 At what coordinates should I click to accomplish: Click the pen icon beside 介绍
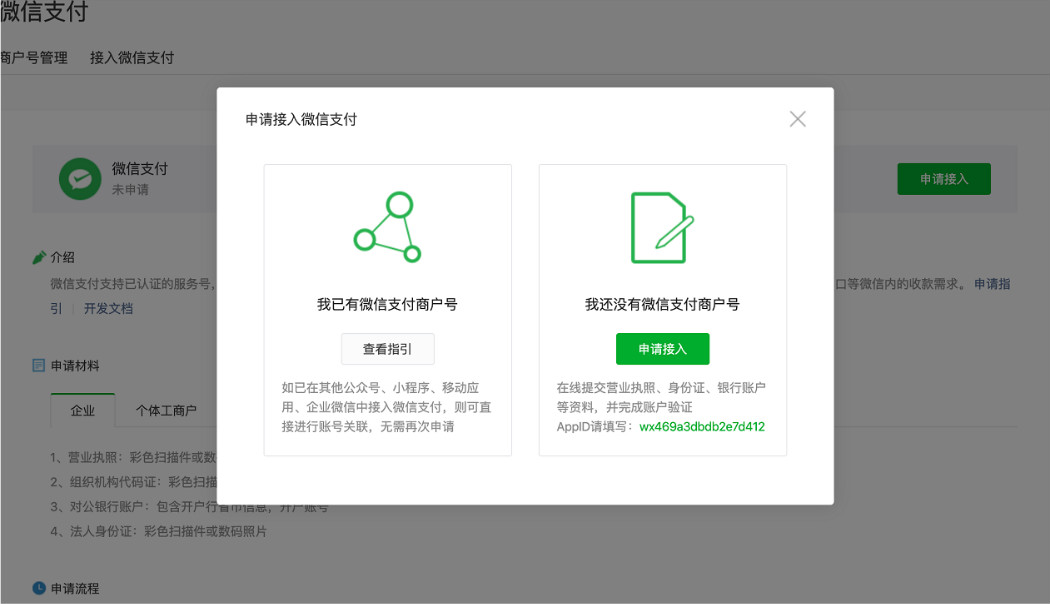click(39, 257)
